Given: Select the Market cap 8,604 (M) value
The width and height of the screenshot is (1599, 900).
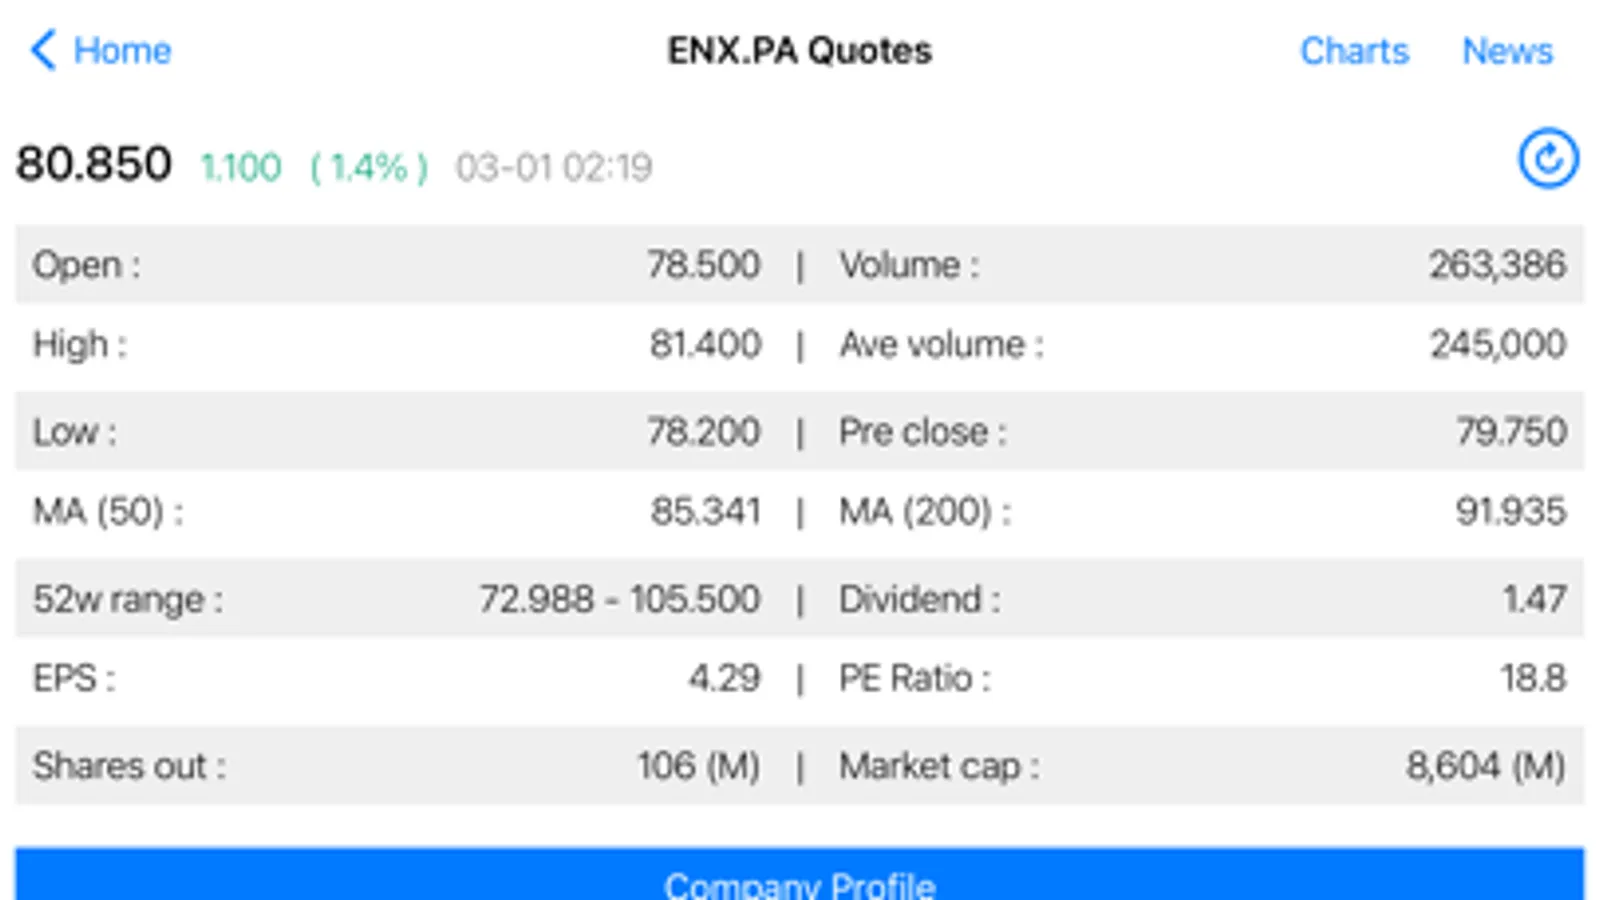Looking at the screenshot, I should click(x=1485, y=766).
